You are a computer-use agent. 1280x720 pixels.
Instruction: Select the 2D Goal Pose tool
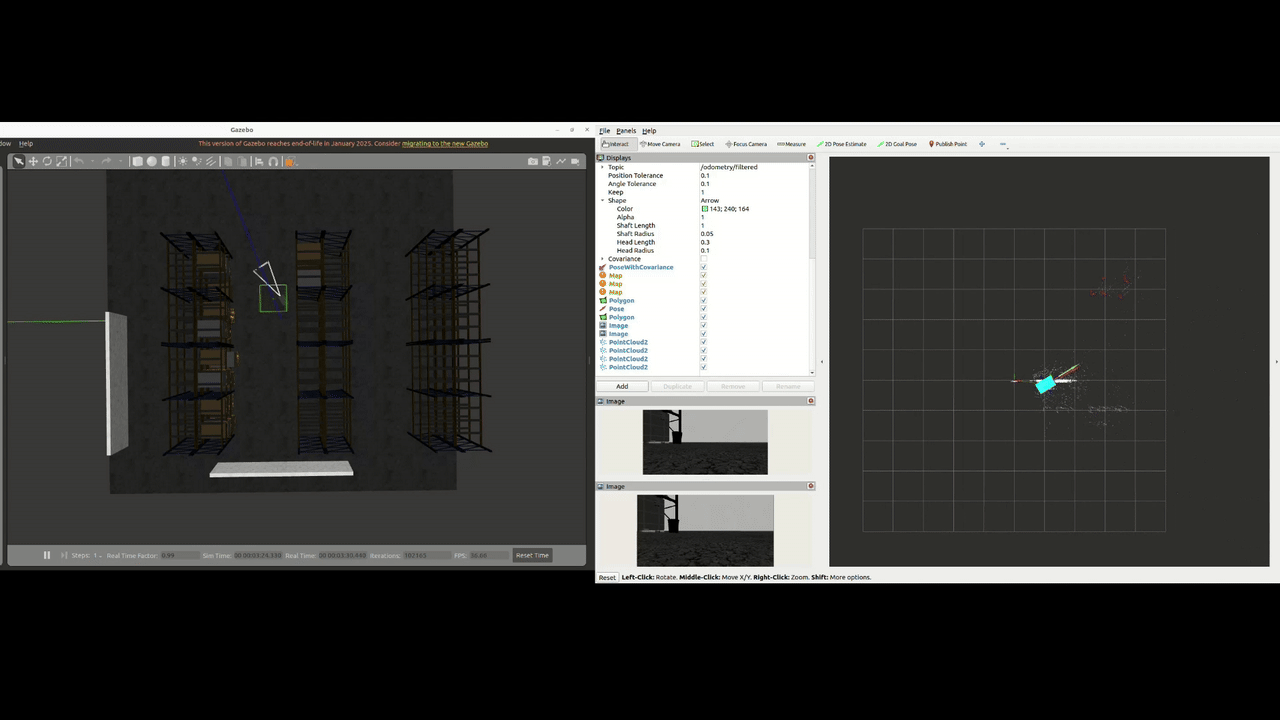click(x=897, y=144)
